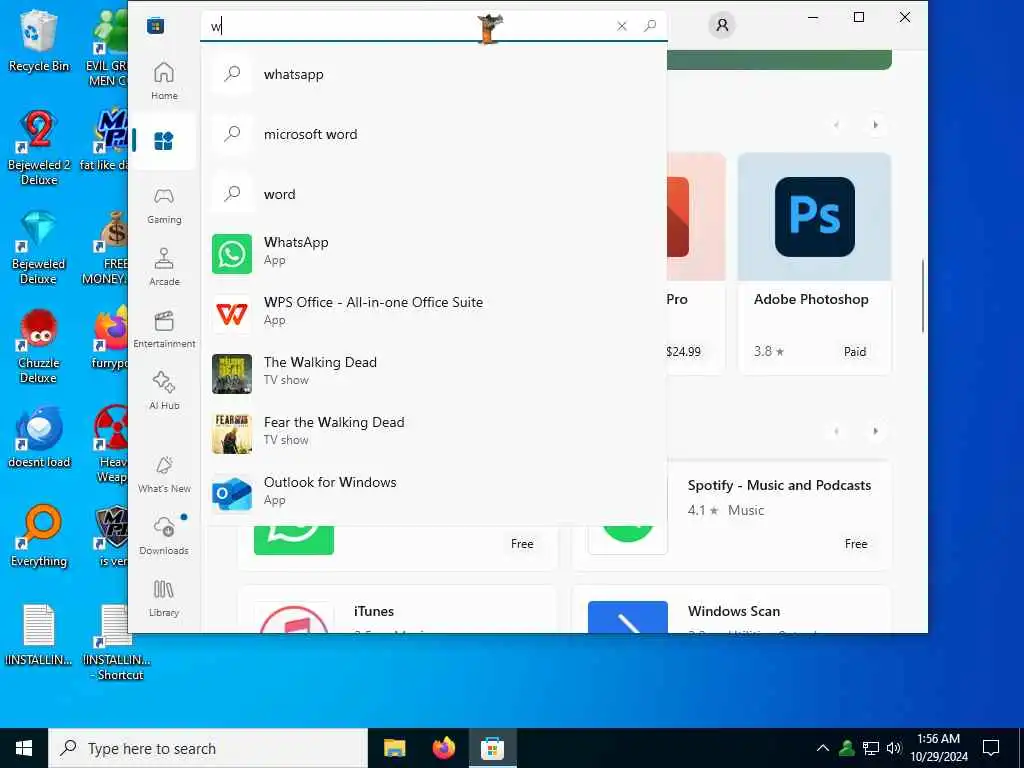
Task: Open Spotify - Music and Podcasts card
Action: coord(779,515)
